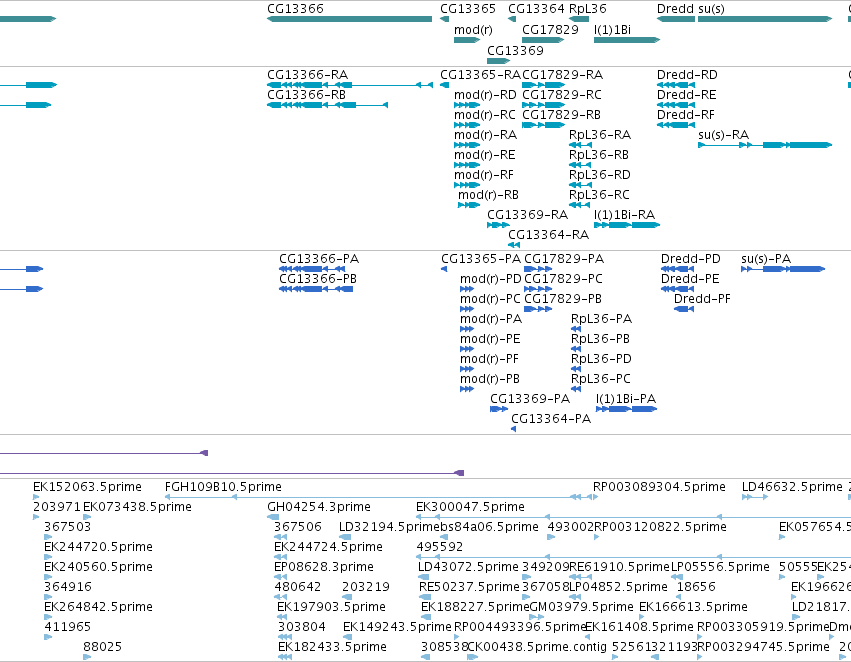The width and height of the screenshot is (851, 662).
Task: Click the CG13366-RB transcript label
Action: [306, 95]
